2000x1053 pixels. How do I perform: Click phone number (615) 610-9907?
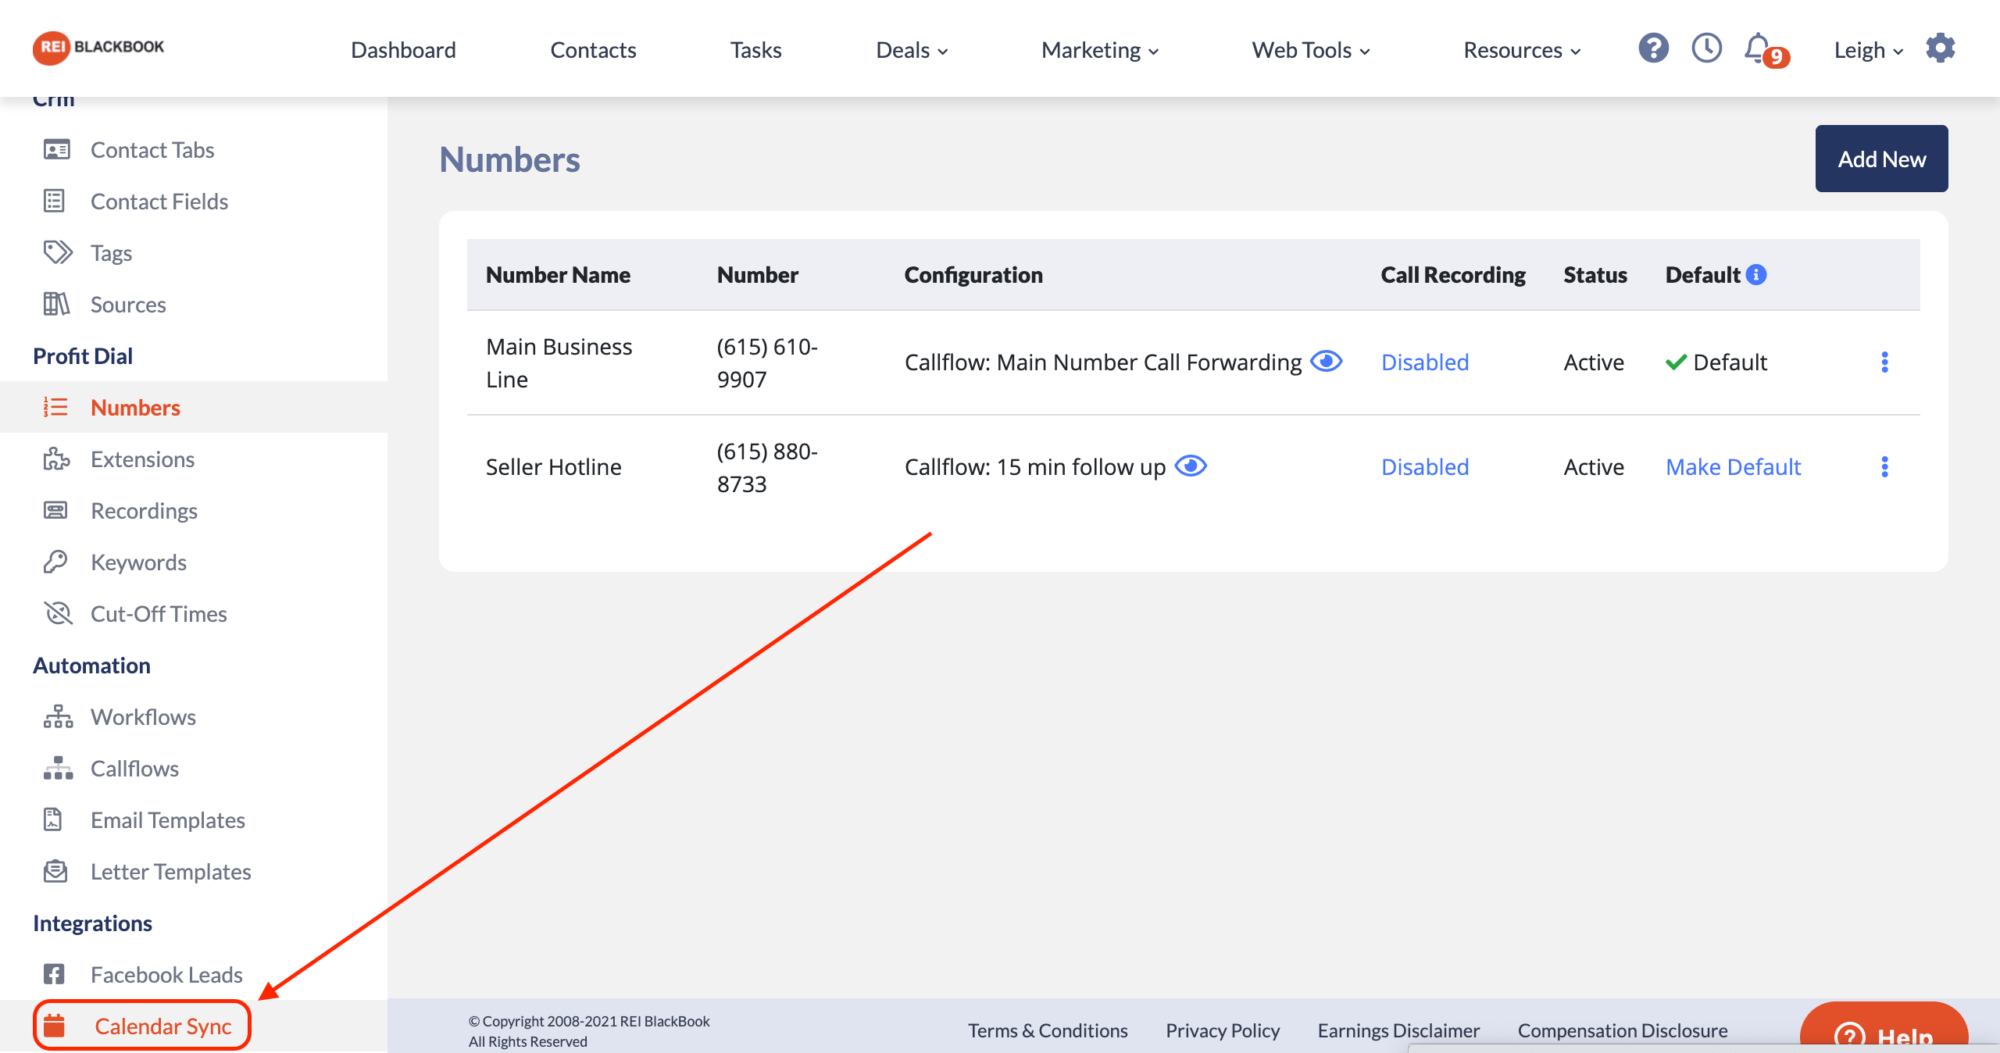[x=767, y=363]
